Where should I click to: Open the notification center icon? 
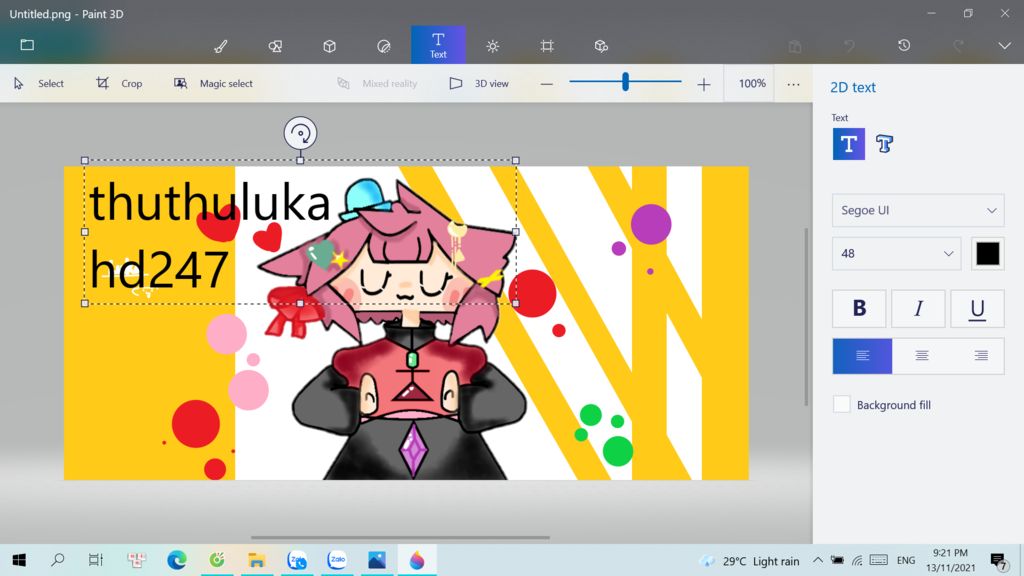(997, 560)
